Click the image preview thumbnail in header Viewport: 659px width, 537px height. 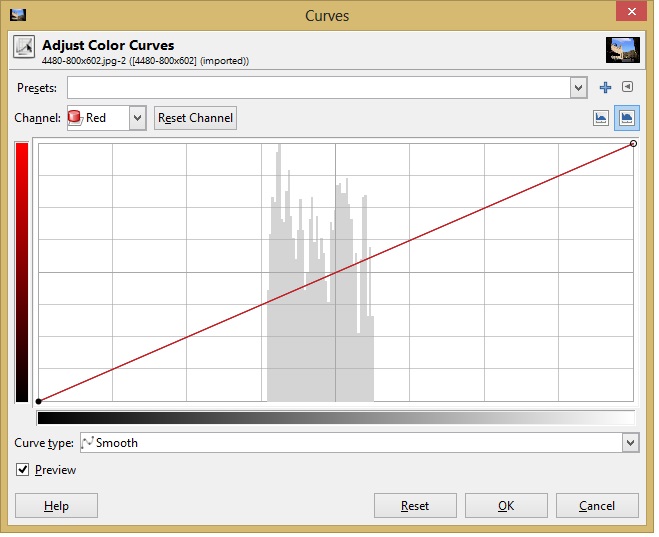point(622,50)
